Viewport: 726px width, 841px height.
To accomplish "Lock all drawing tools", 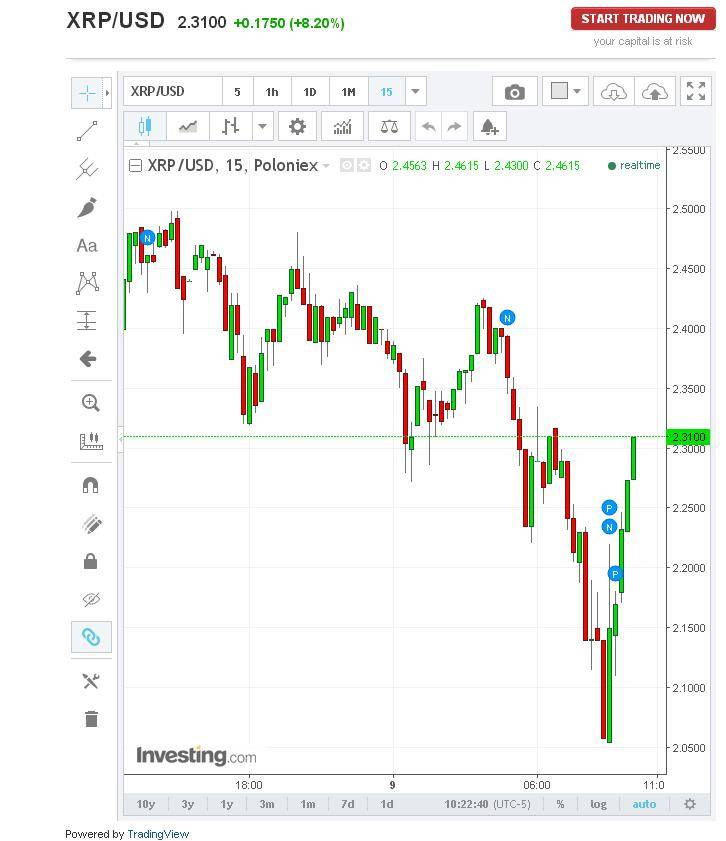I will [x=91, y=562].
